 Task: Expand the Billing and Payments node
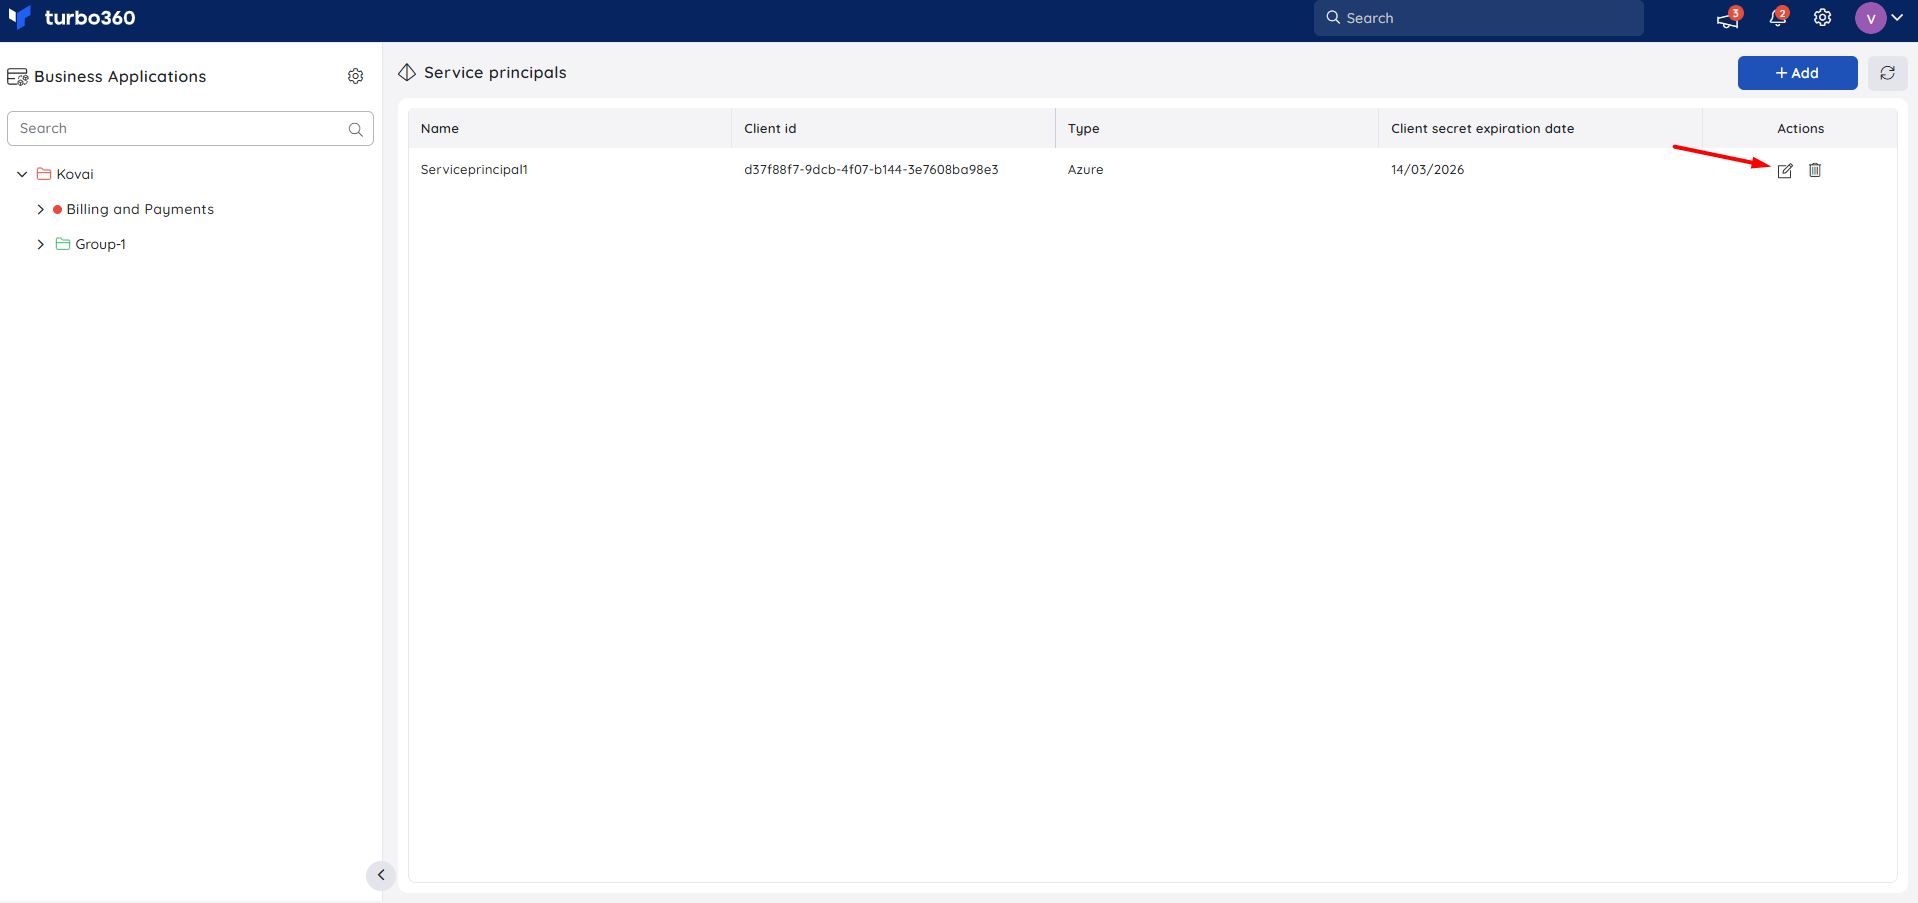[x=41, y=209]
